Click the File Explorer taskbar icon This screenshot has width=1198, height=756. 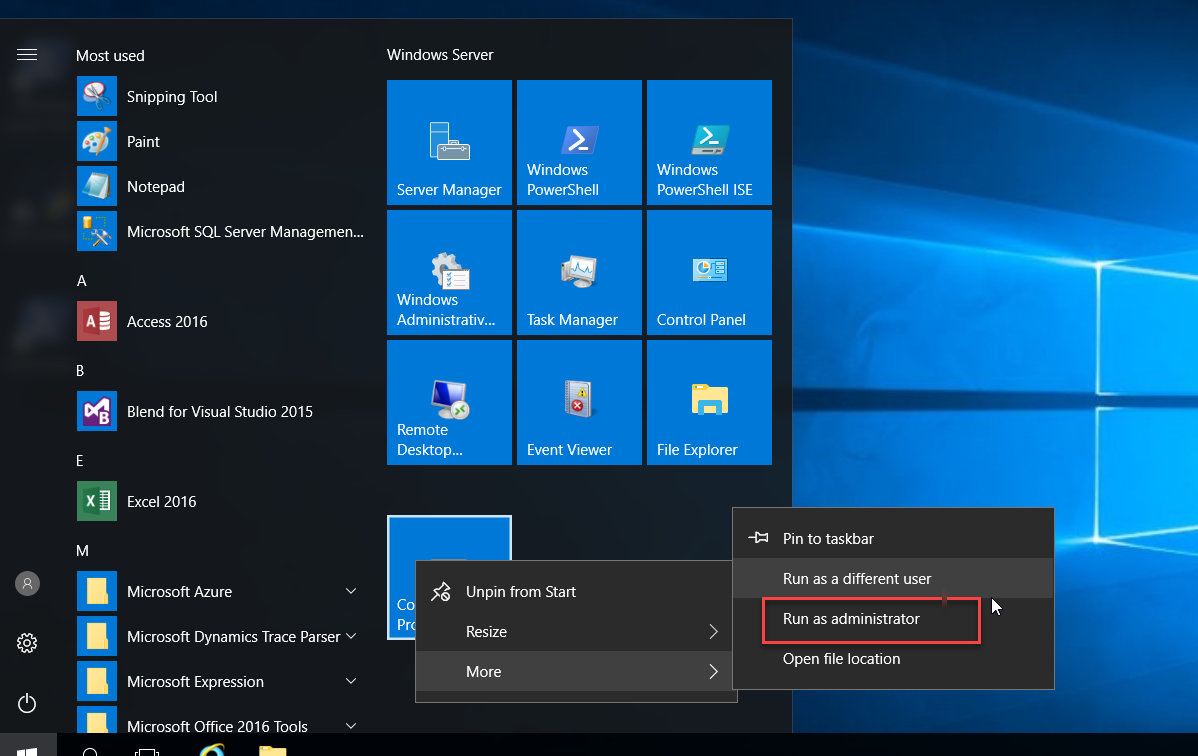click(x=273, y=751)
